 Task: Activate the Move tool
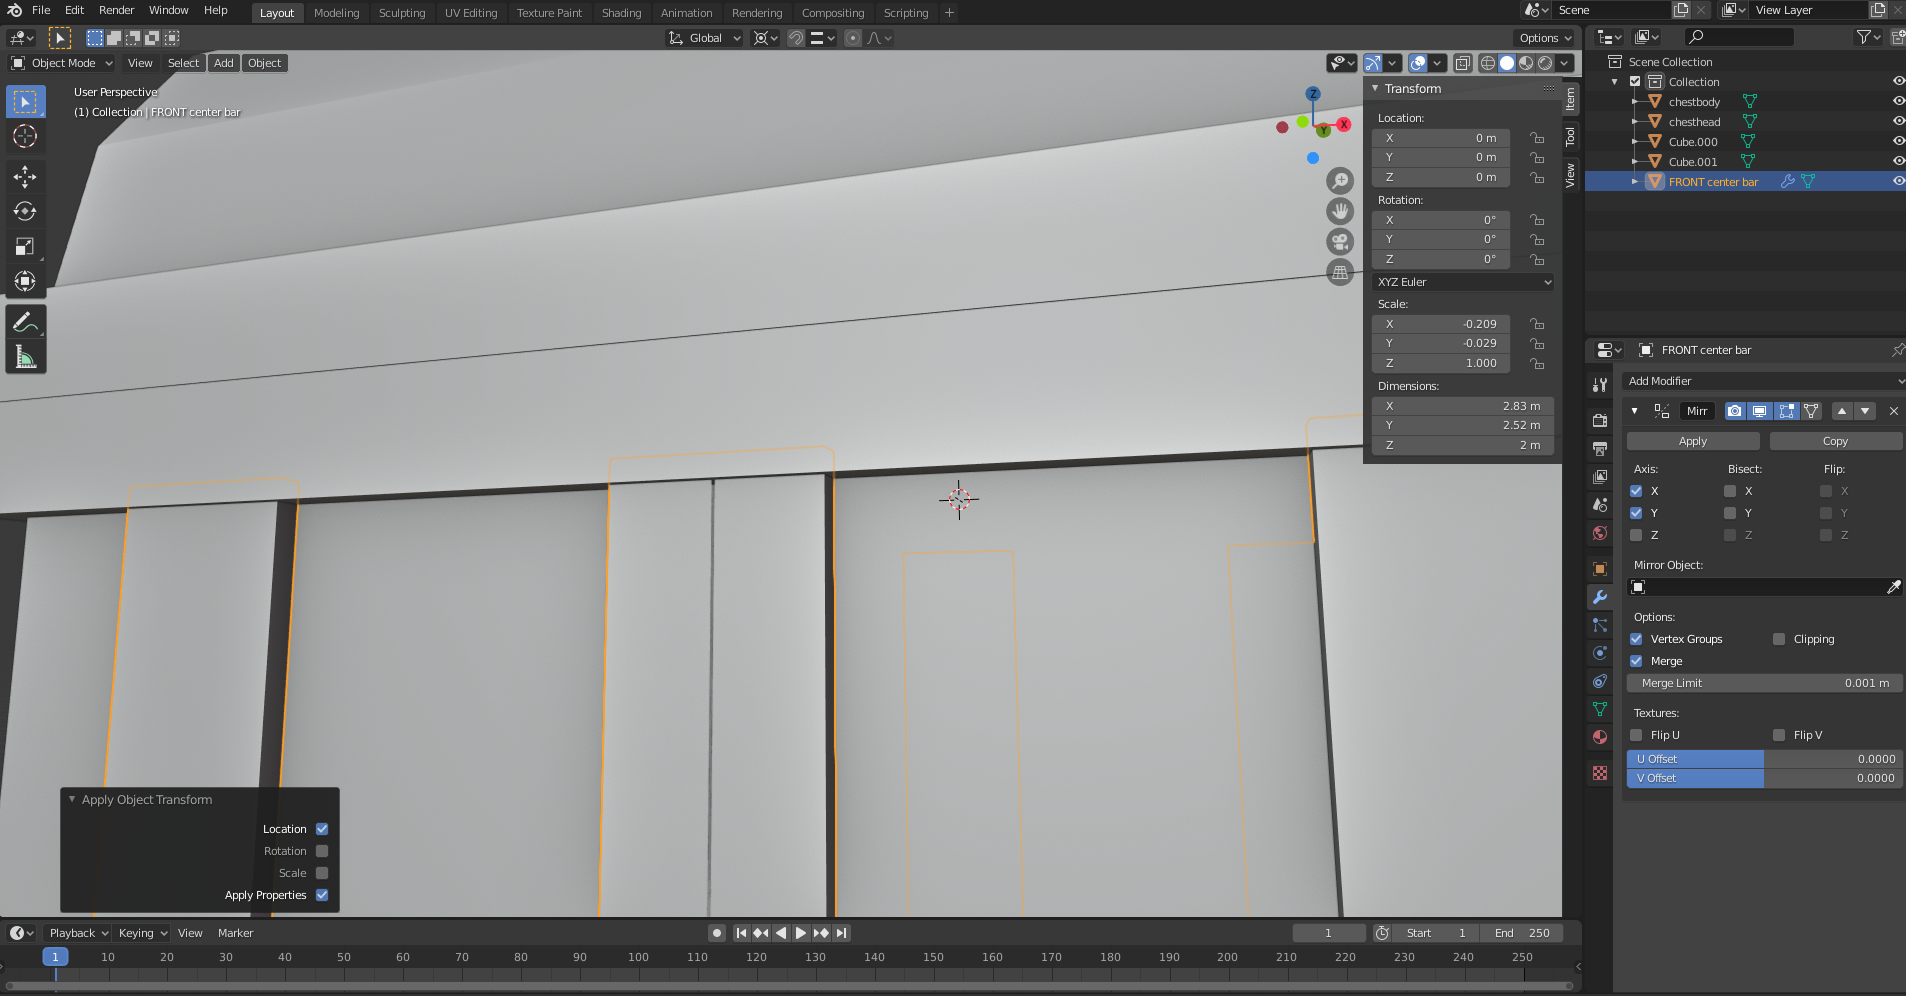coord(25,177)
